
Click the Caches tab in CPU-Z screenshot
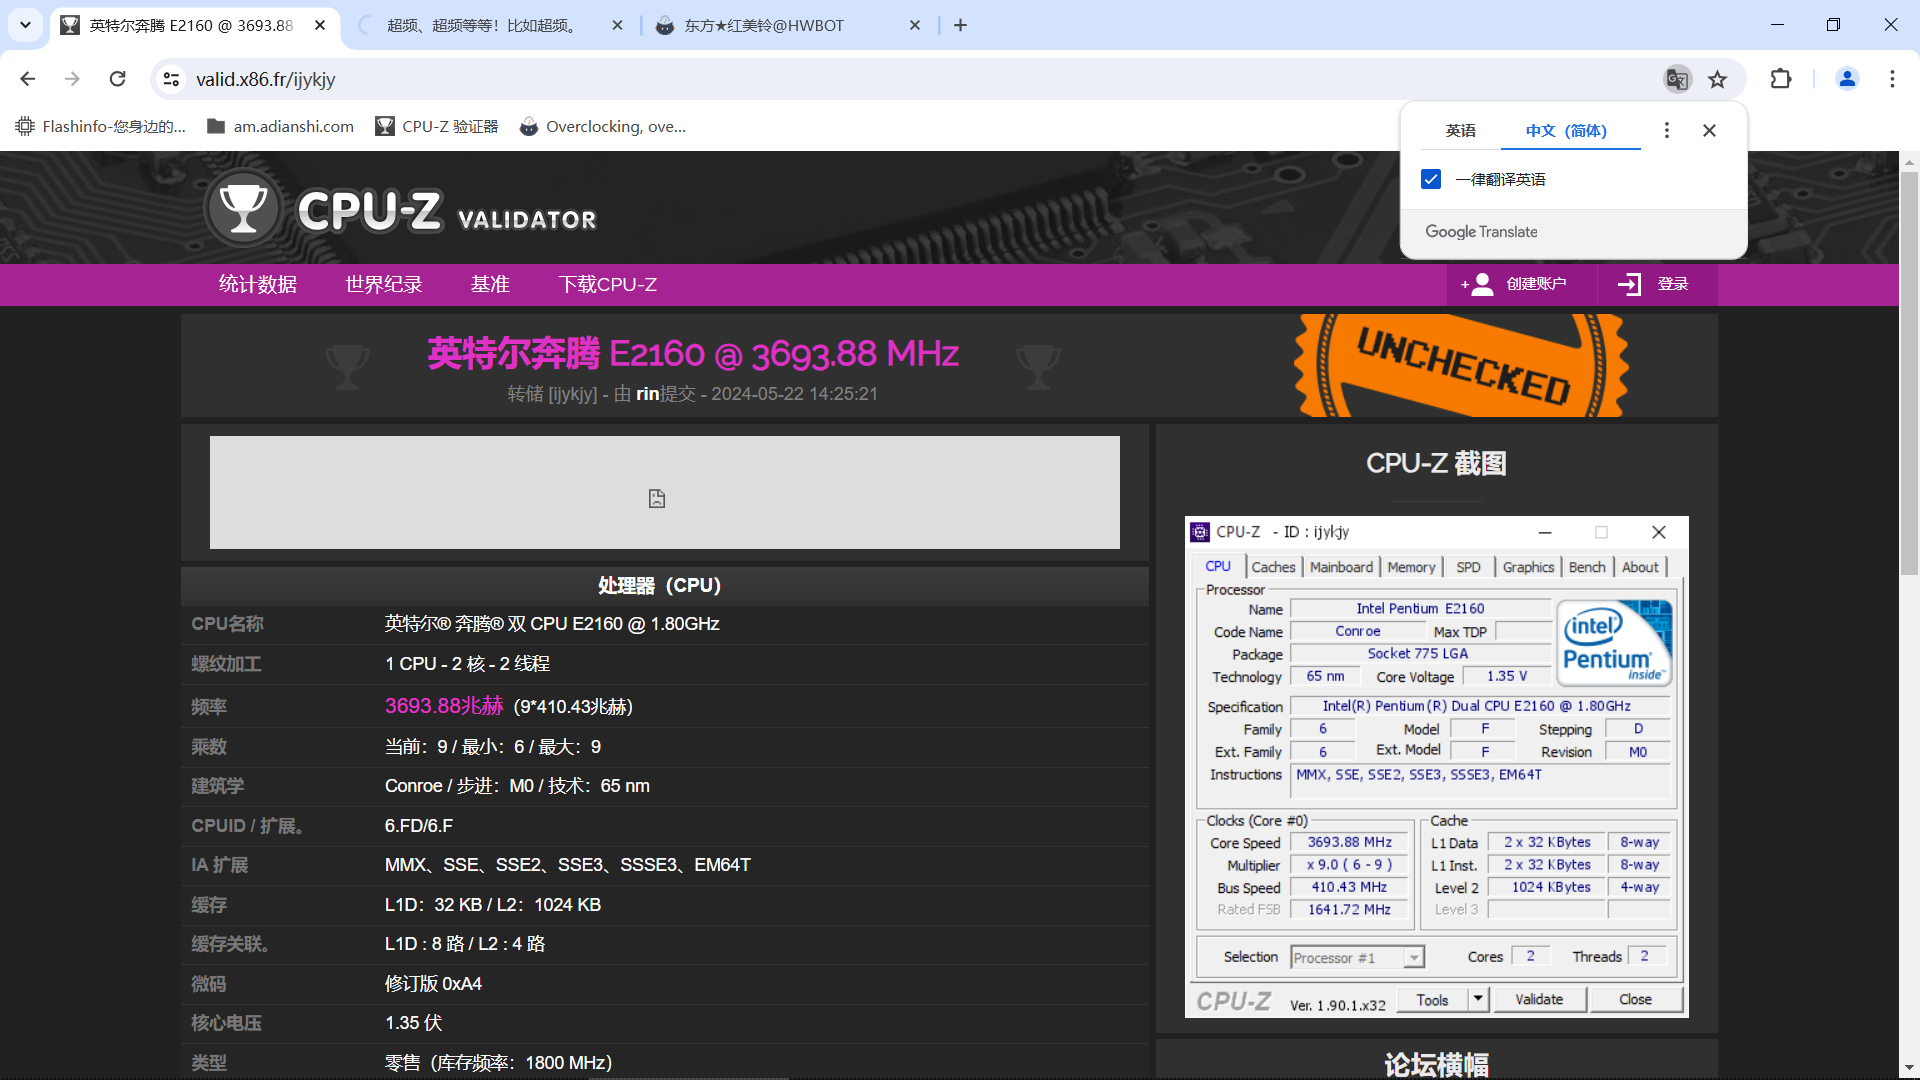click(x=1273, y=567)
